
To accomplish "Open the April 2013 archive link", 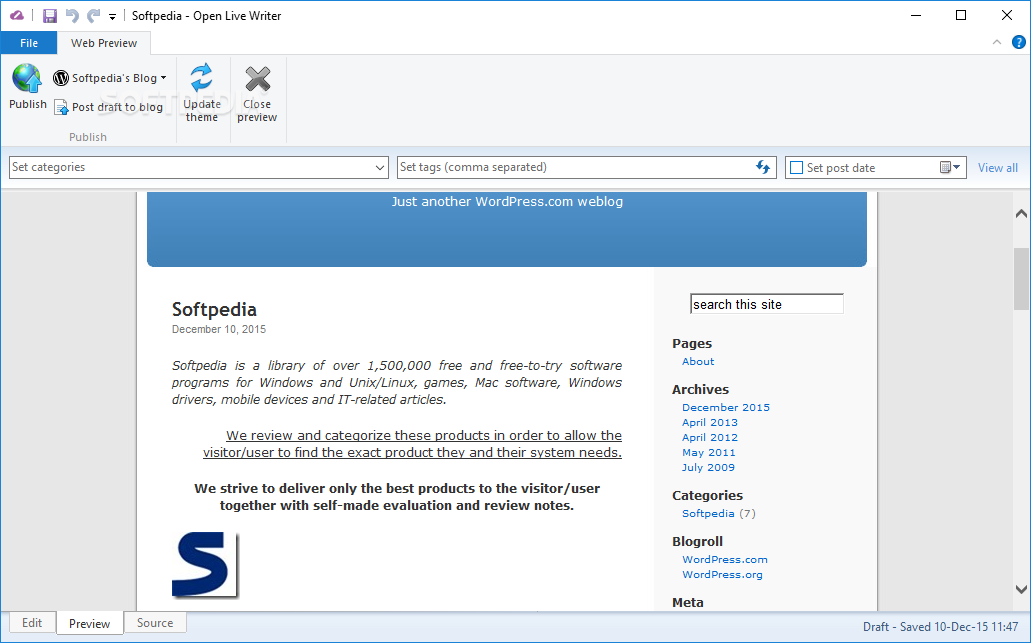I will [x=709, y=423].
